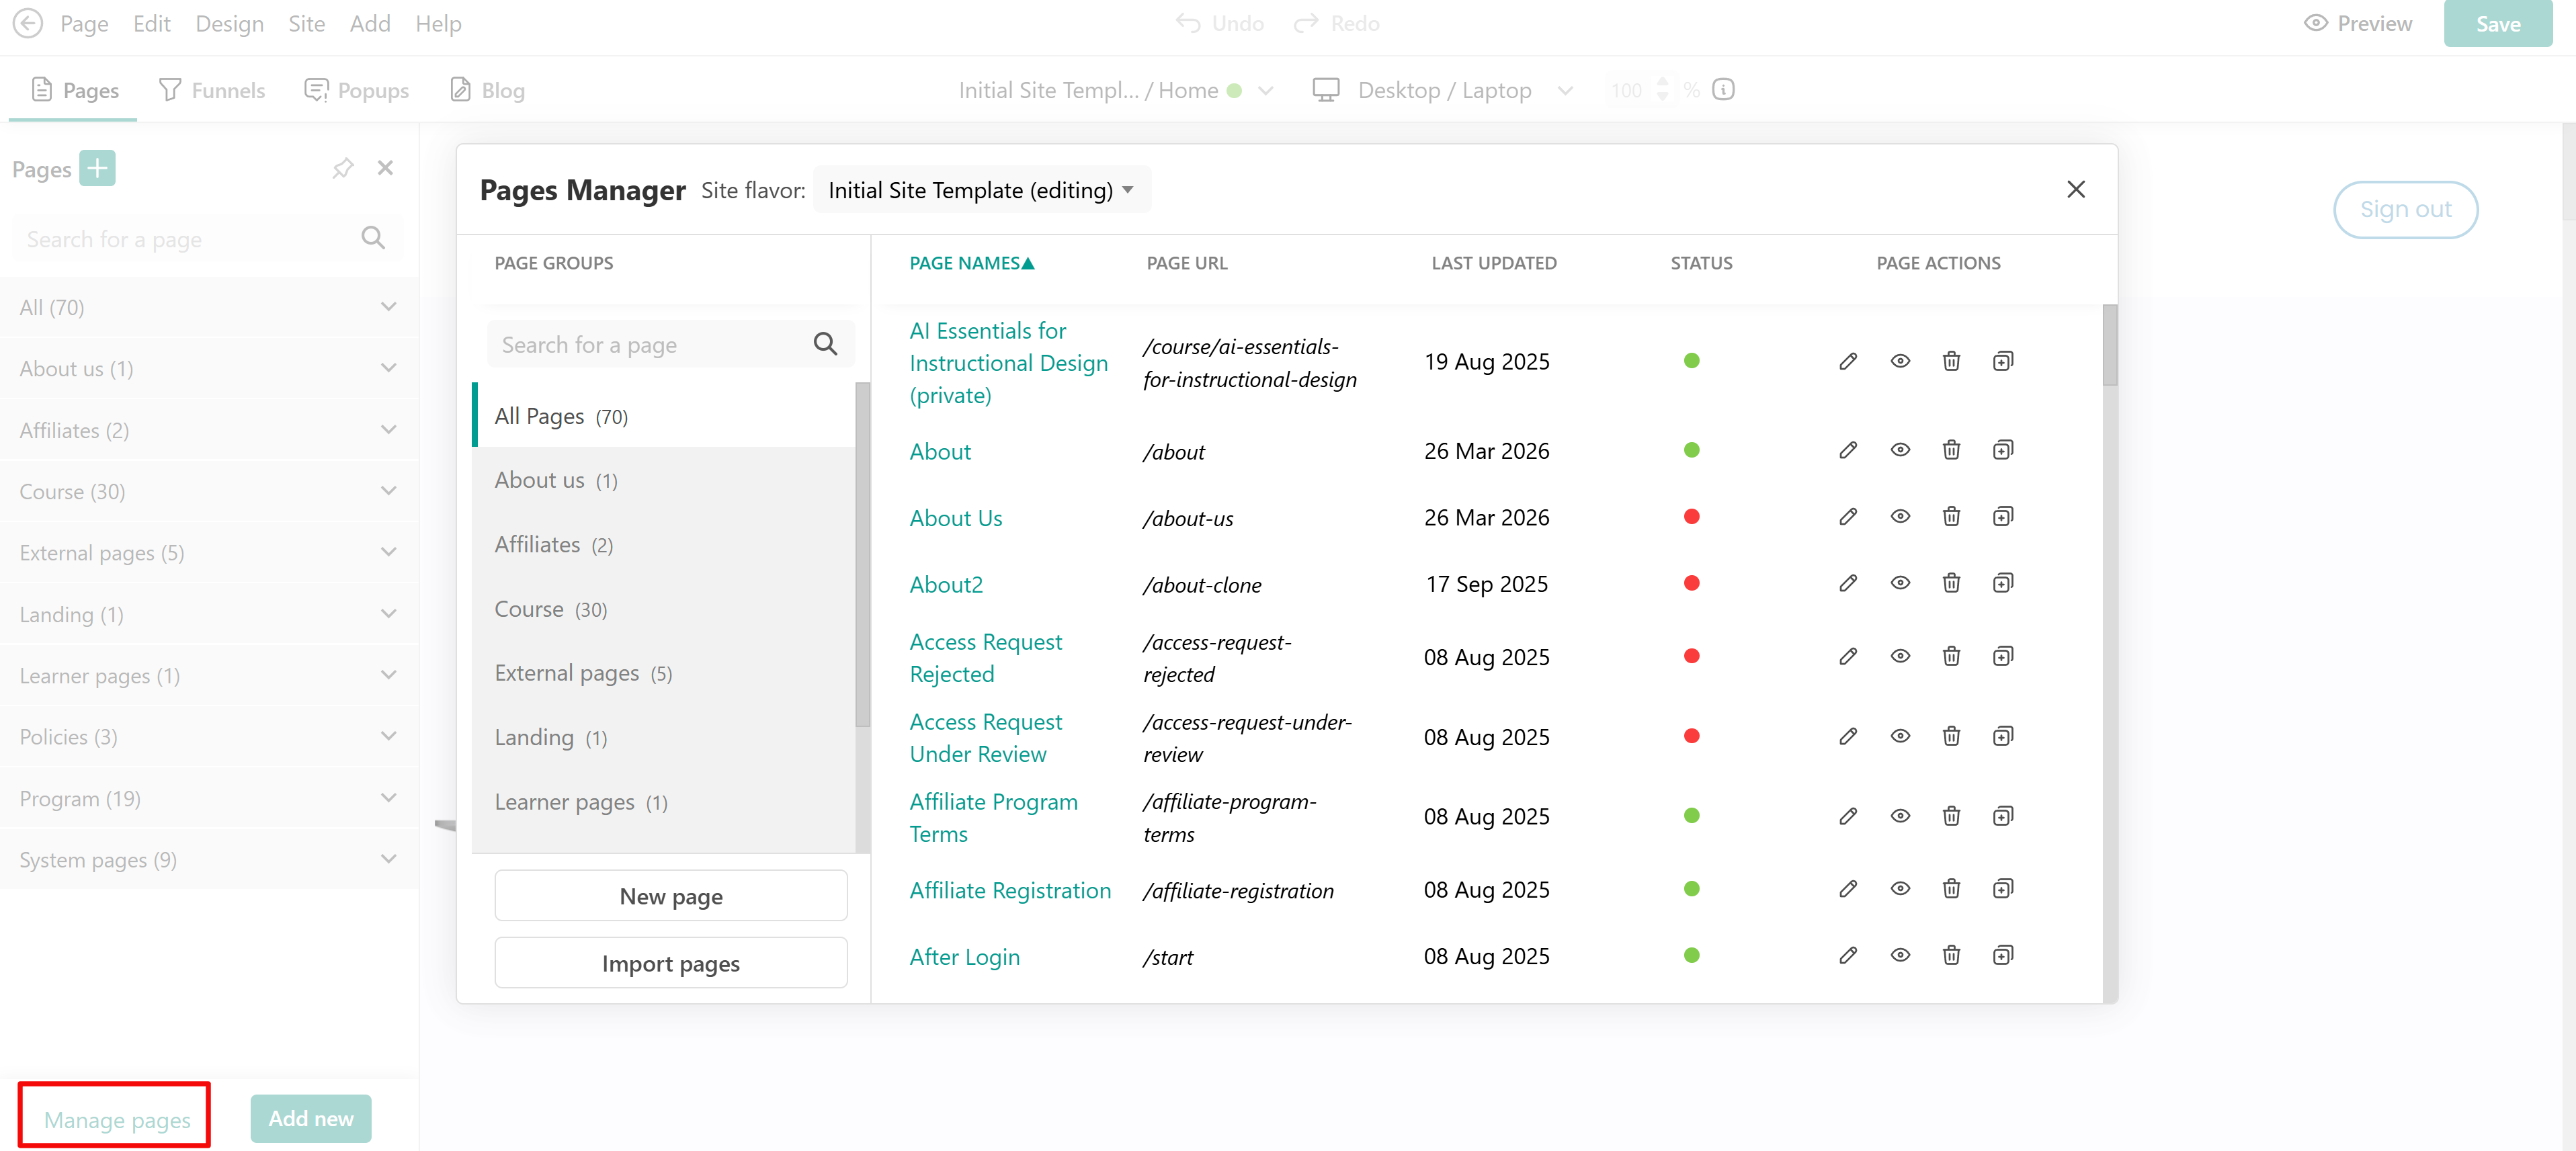Click eye icon for Affiliate Program Terms
The image size is (2576, 1151).
pyautogui.click(x=1899, y=816)
